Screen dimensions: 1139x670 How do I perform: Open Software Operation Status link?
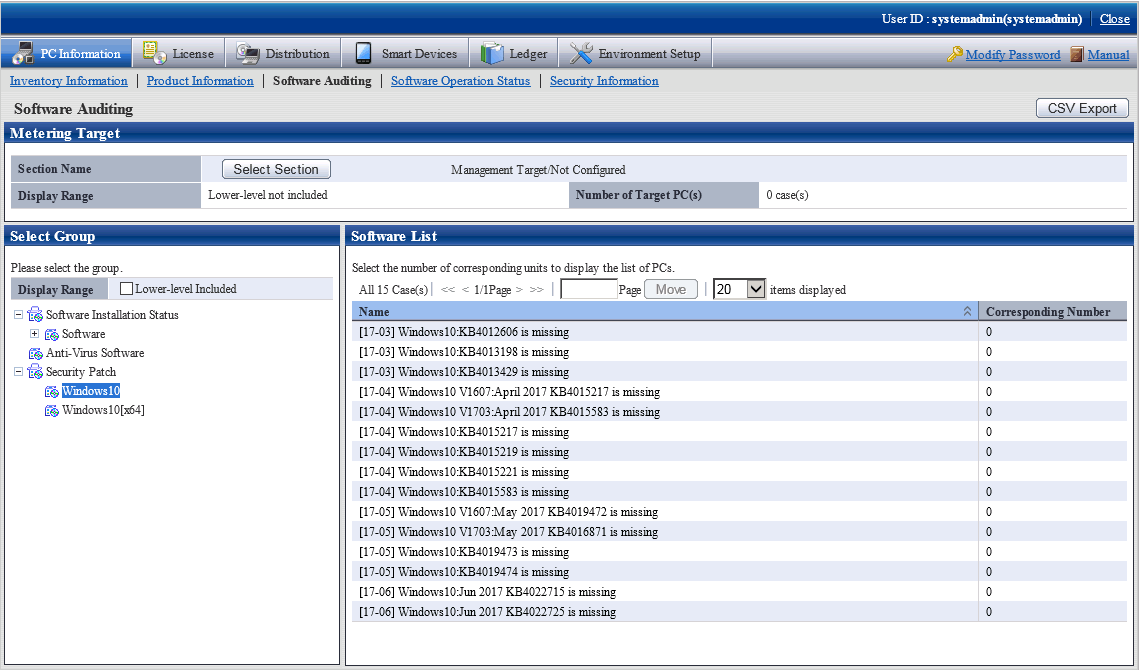coord(461,81)
